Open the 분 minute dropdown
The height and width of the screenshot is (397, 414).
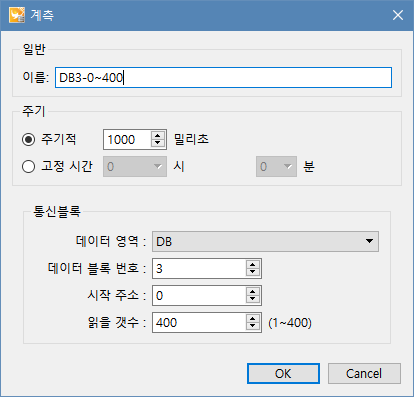coord(276,166)
